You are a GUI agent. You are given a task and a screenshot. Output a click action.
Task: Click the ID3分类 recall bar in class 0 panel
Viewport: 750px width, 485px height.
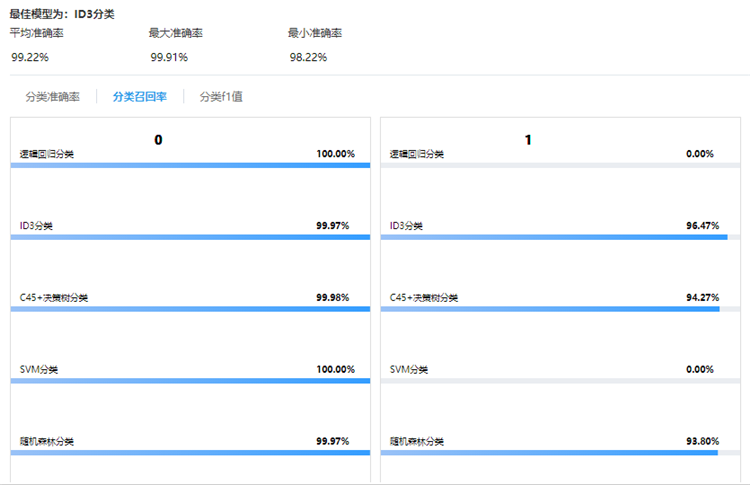click(190, 237)
